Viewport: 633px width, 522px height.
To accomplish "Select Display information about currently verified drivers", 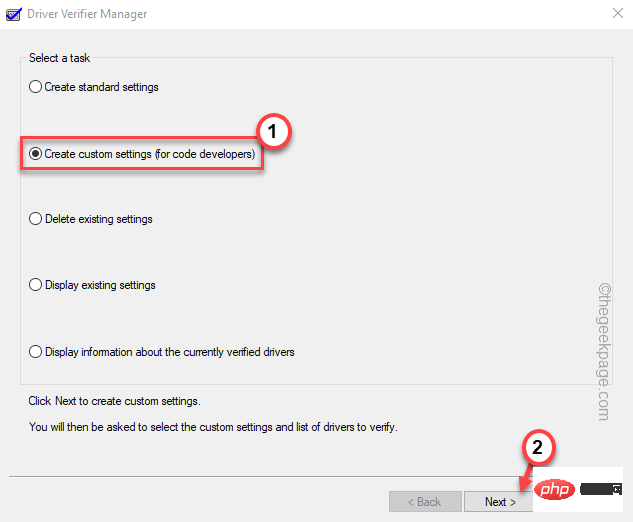I will [161, 352].
